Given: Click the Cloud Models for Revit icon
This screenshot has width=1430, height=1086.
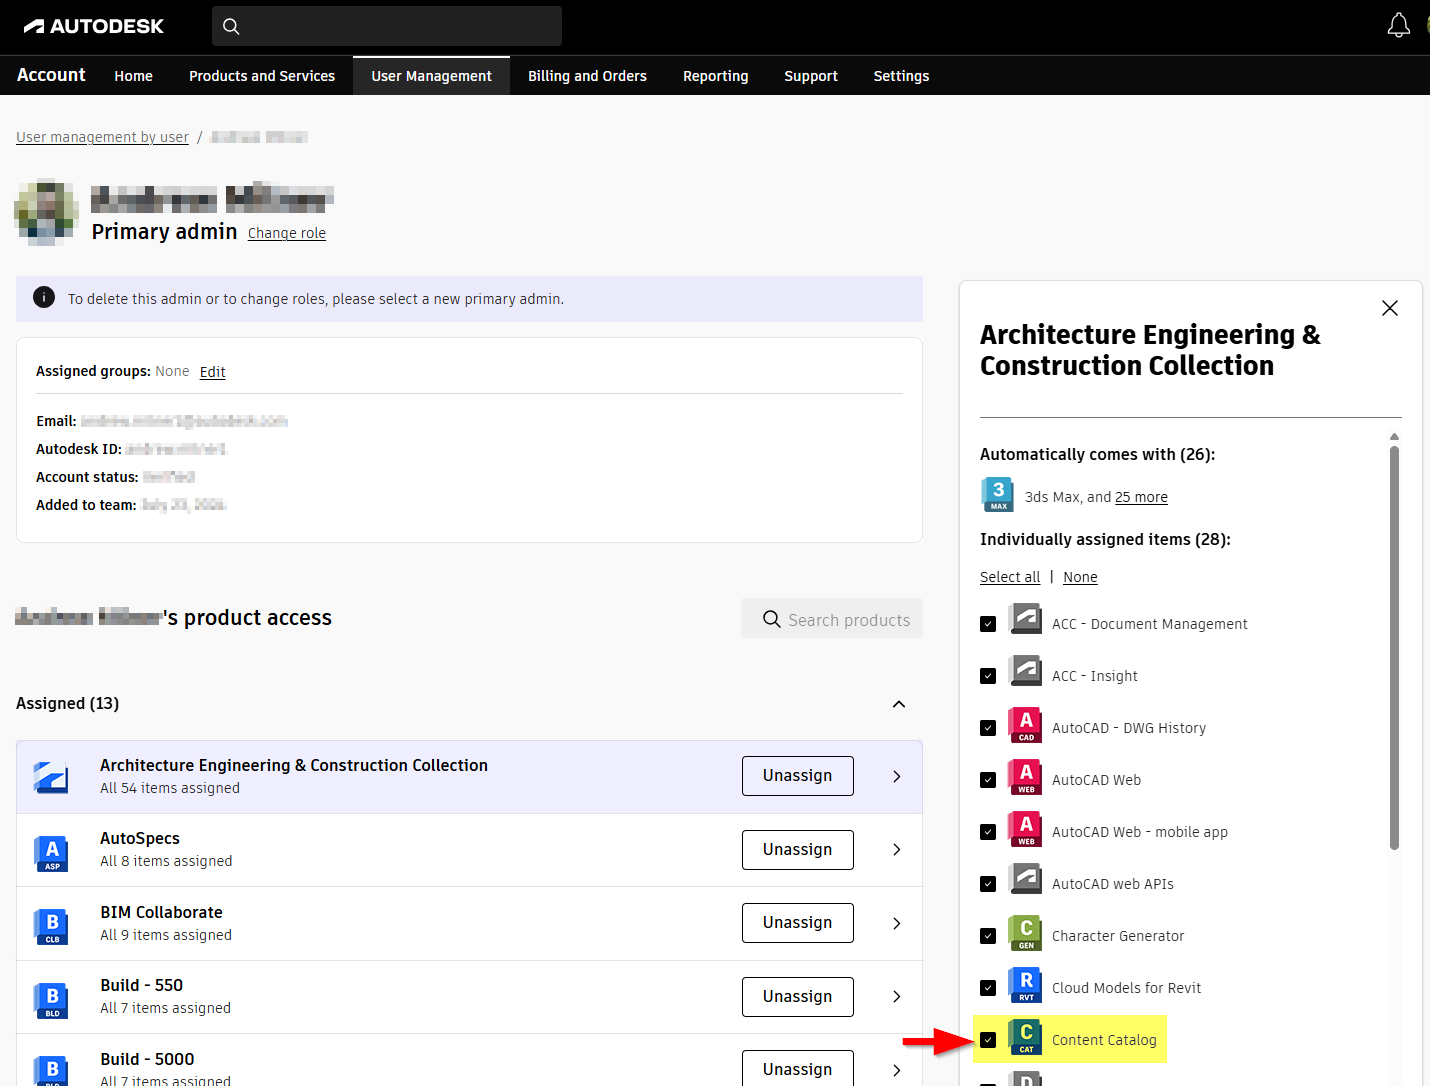Looking at the screenshot, I should click(x=1026, y=987).
